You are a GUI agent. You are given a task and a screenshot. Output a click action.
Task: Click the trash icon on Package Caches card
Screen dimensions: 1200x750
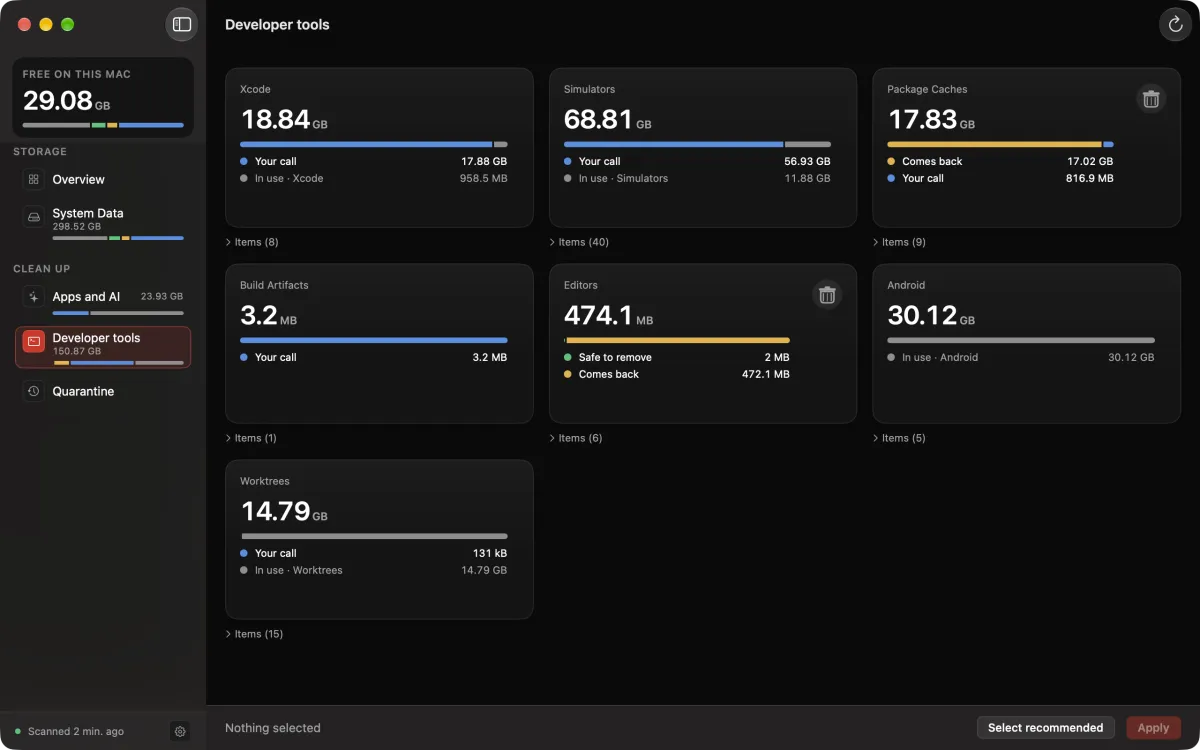pyautogui.click(x=1151, y=99)
